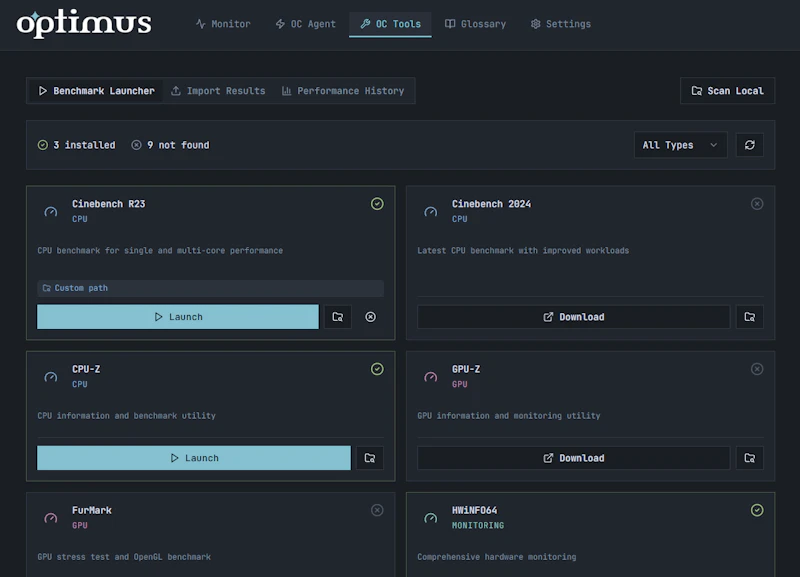Browse folder path for CPU-Z
This screenshot has width=800, height=577.
tap(370, 458)
